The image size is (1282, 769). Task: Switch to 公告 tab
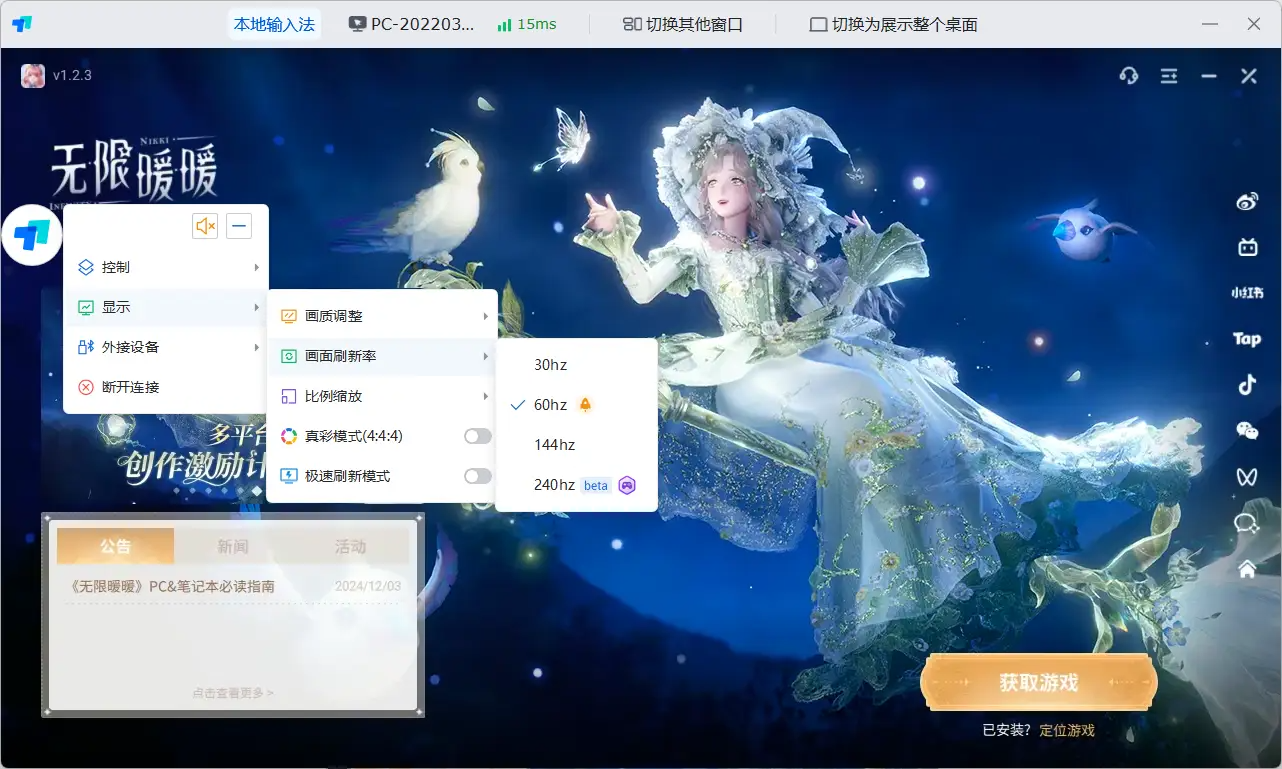pyautogui.click(x=115, y=547)
